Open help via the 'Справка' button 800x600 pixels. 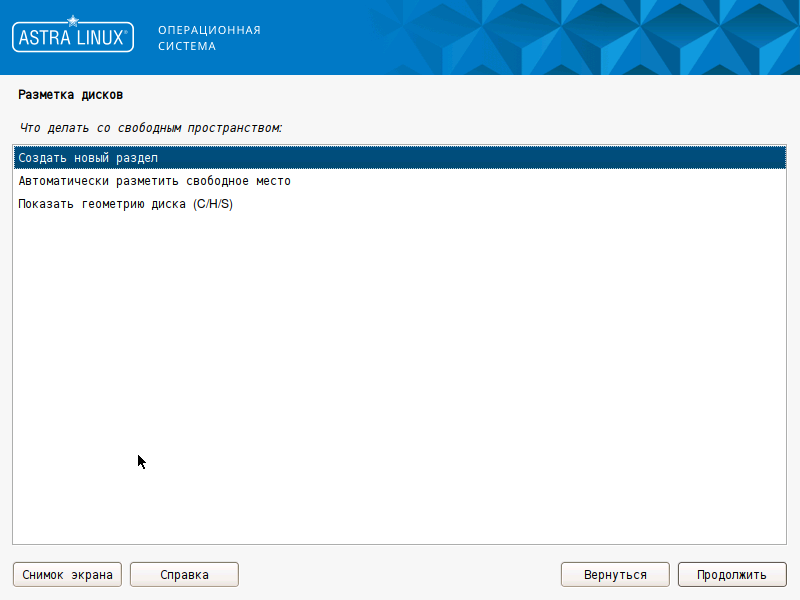[184, 575]
